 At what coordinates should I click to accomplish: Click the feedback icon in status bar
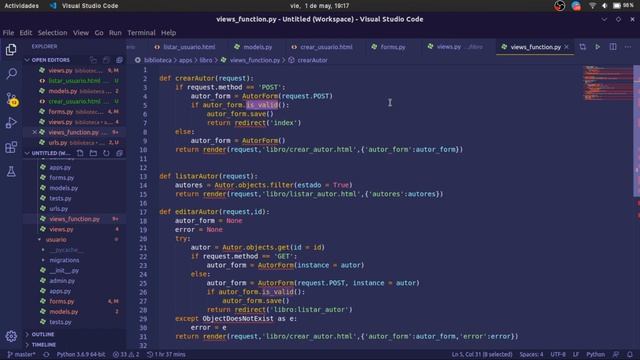[x=616, y=354]
